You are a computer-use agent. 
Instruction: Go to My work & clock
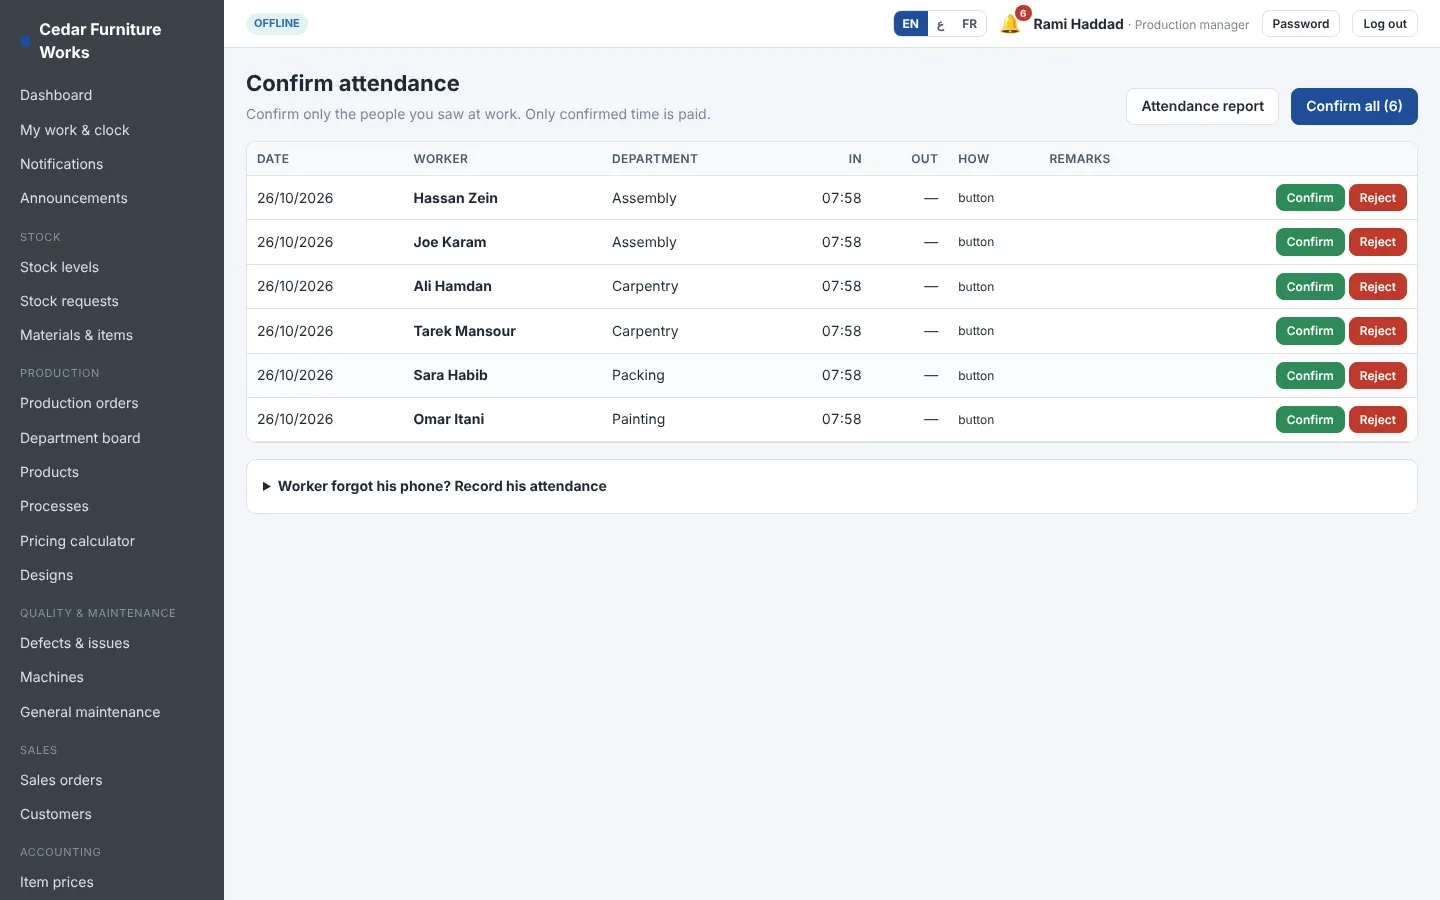point(112,130)
